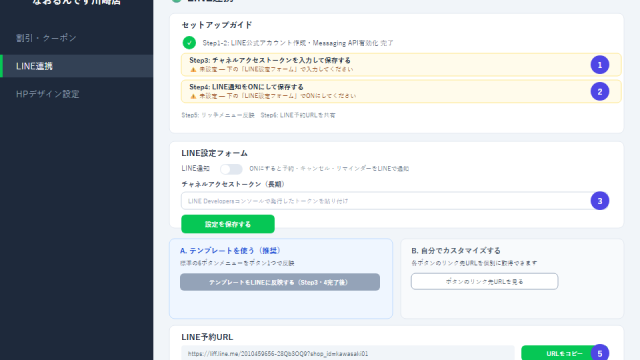Click ボタンのリンク先URLを見る button
The width and height of the screenshot is (640, 360).
click(484, 282)
